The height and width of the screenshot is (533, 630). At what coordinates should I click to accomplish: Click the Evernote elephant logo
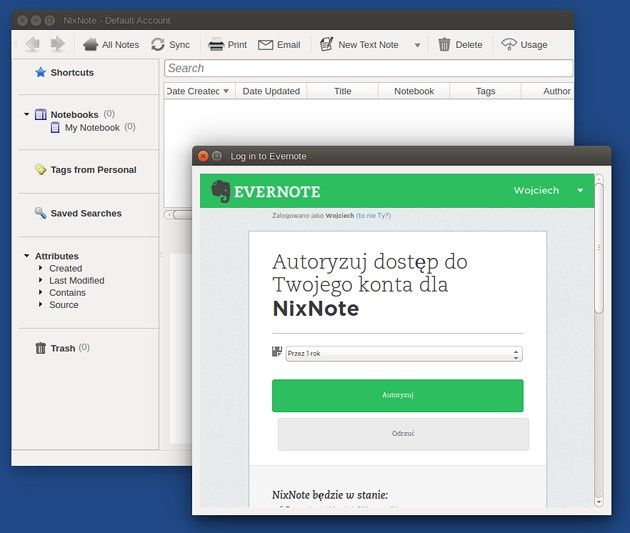pos(221,191)
